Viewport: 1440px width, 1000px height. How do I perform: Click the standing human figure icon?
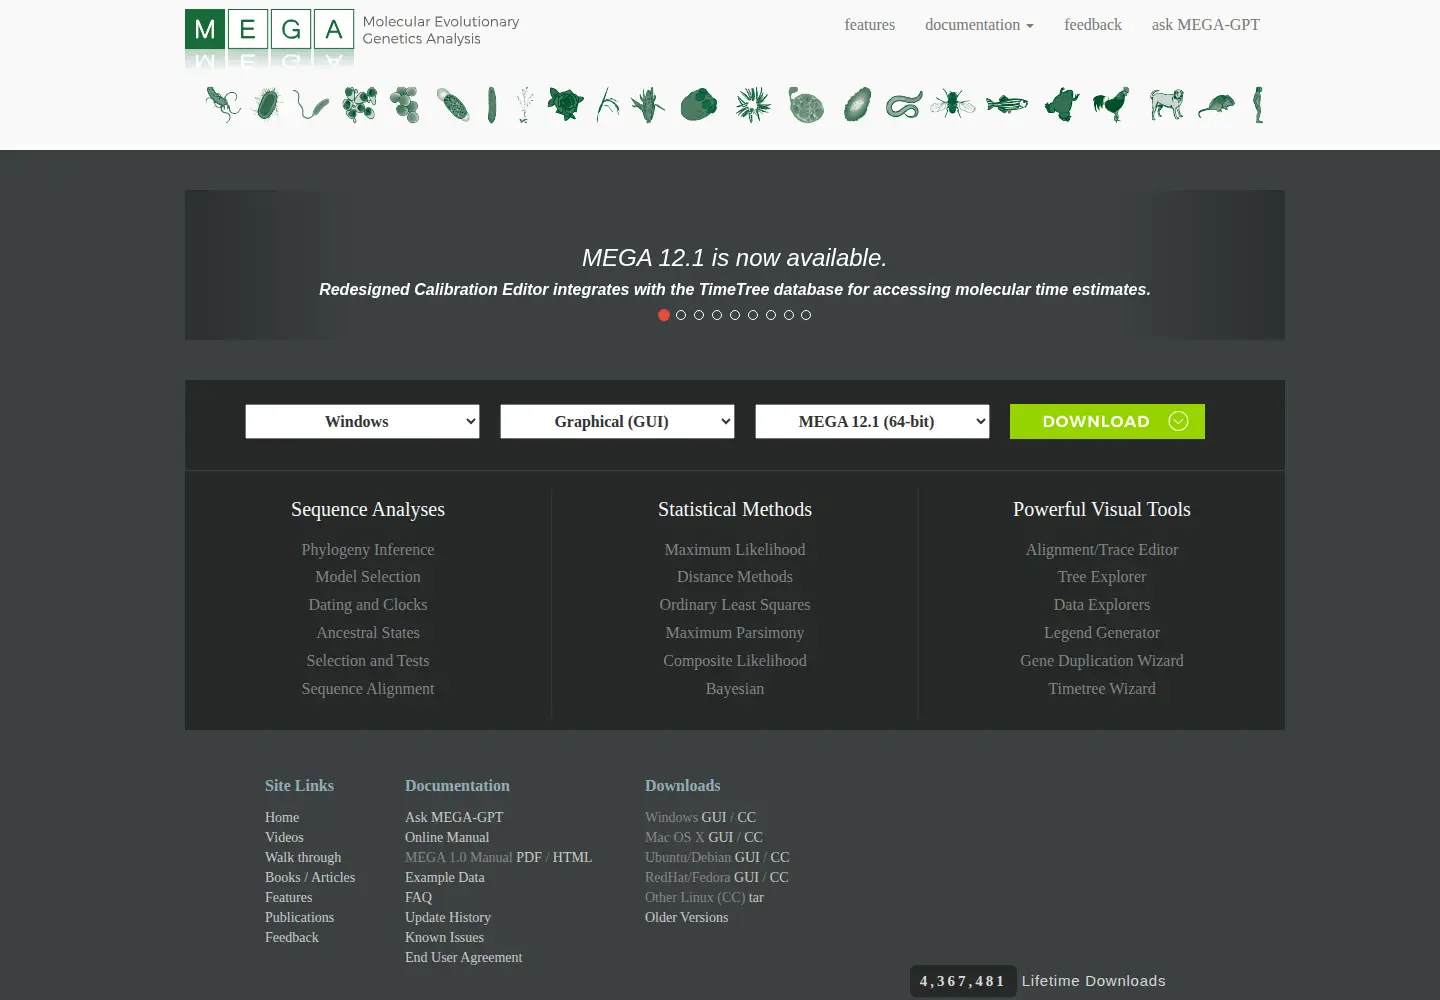click(x=1258, y=104)
